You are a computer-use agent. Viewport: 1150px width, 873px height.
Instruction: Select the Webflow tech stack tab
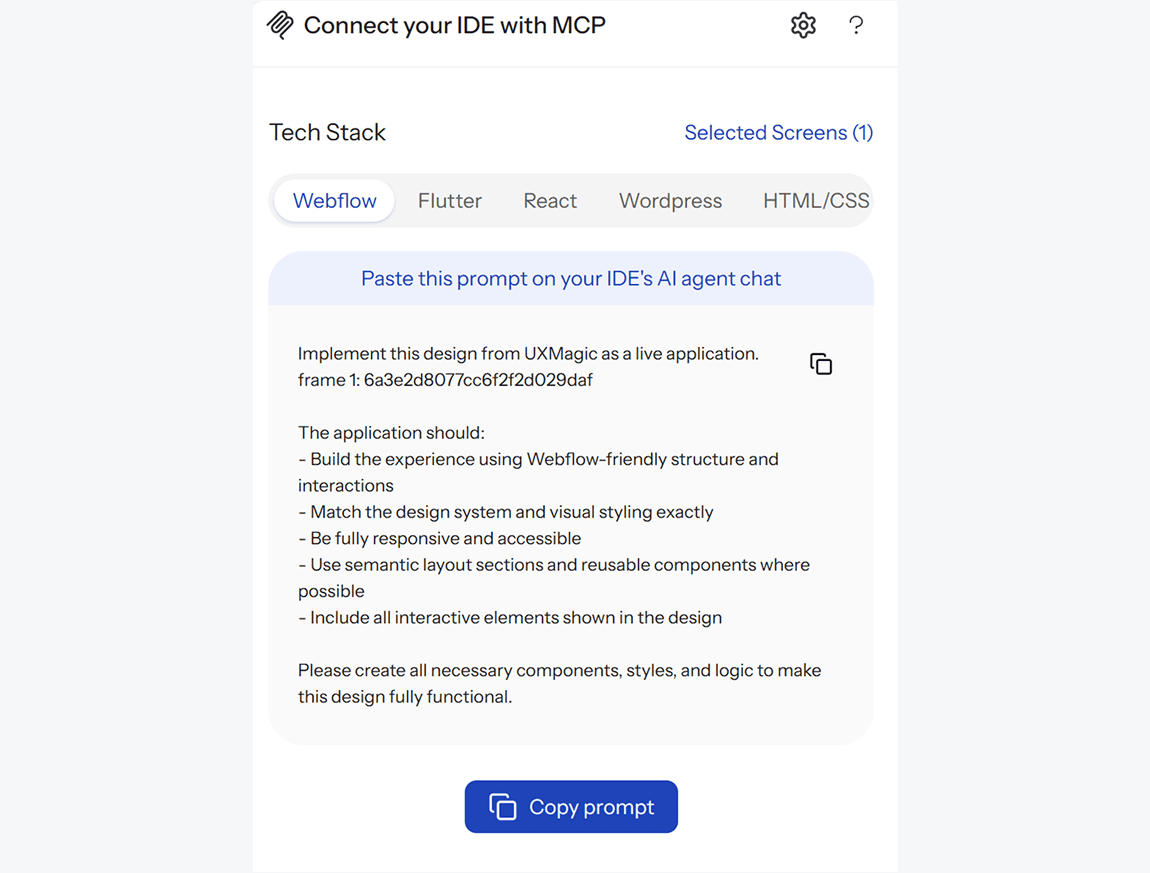pyautogui.click(x=334, y=200)
